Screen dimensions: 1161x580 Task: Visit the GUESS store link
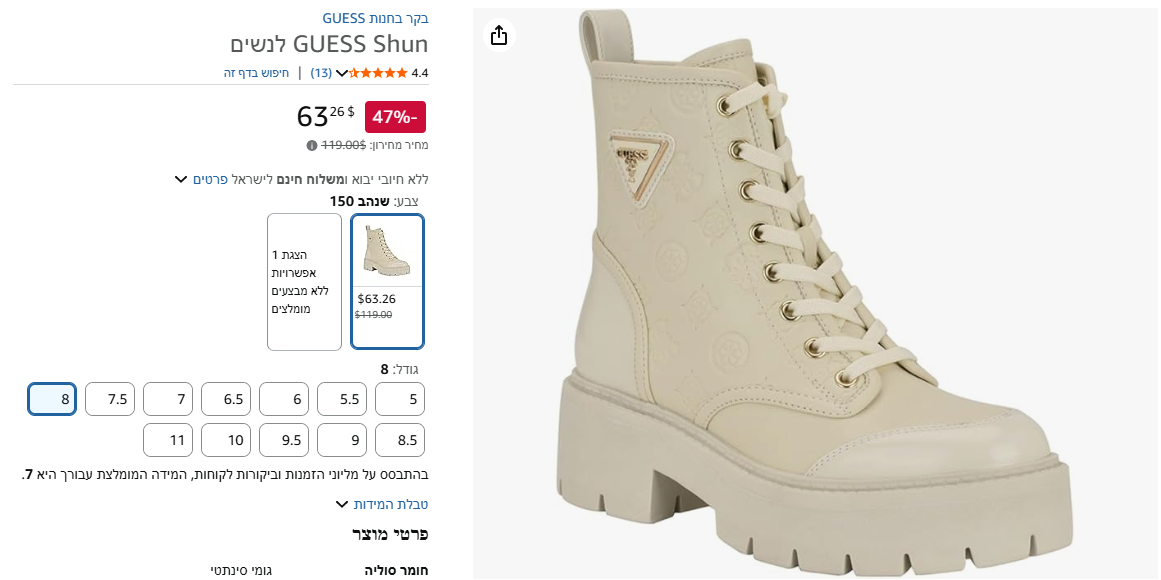375,18
